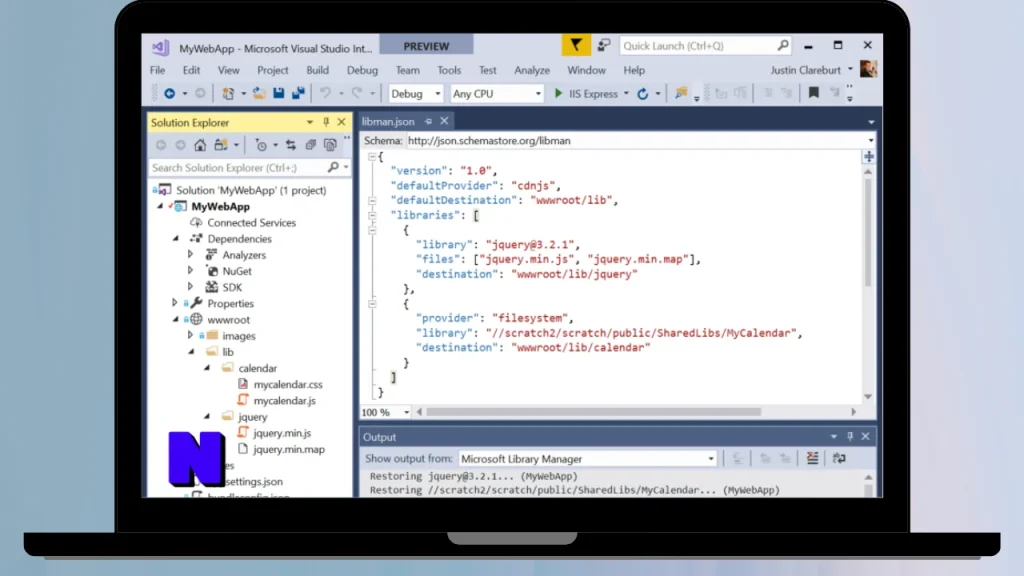Click the editor vertical scrollbar thumb
Screen dimensions: 1024x576
[868, 232]
